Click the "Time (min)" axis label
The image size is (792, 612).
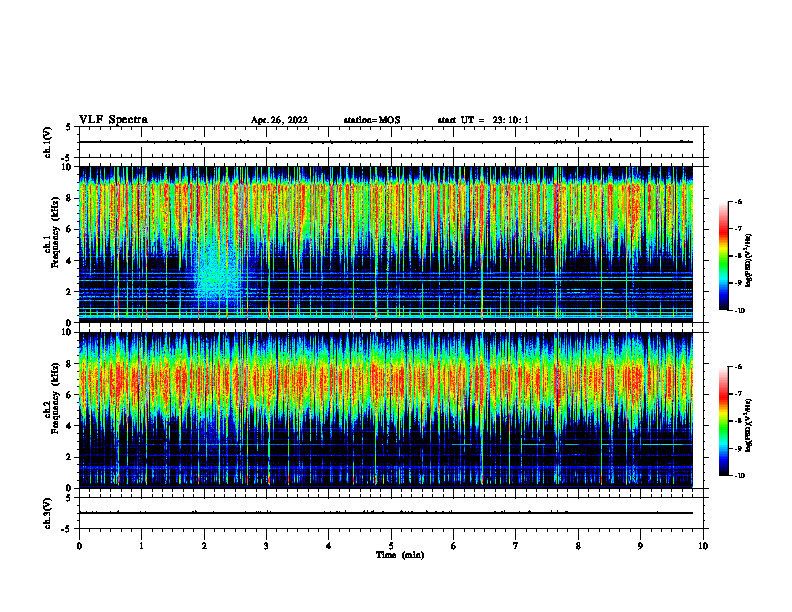400,555
